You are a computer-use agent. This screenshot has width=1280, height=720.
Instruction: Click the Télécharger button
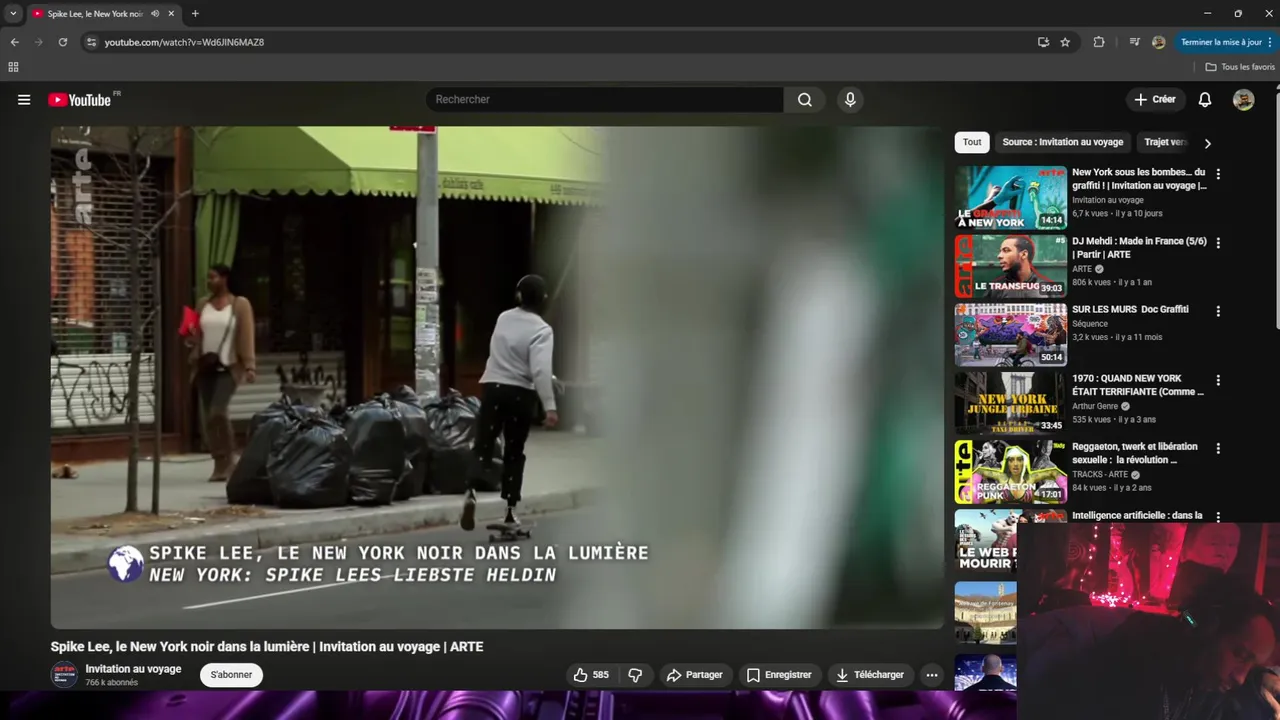(x=870, y=675)
